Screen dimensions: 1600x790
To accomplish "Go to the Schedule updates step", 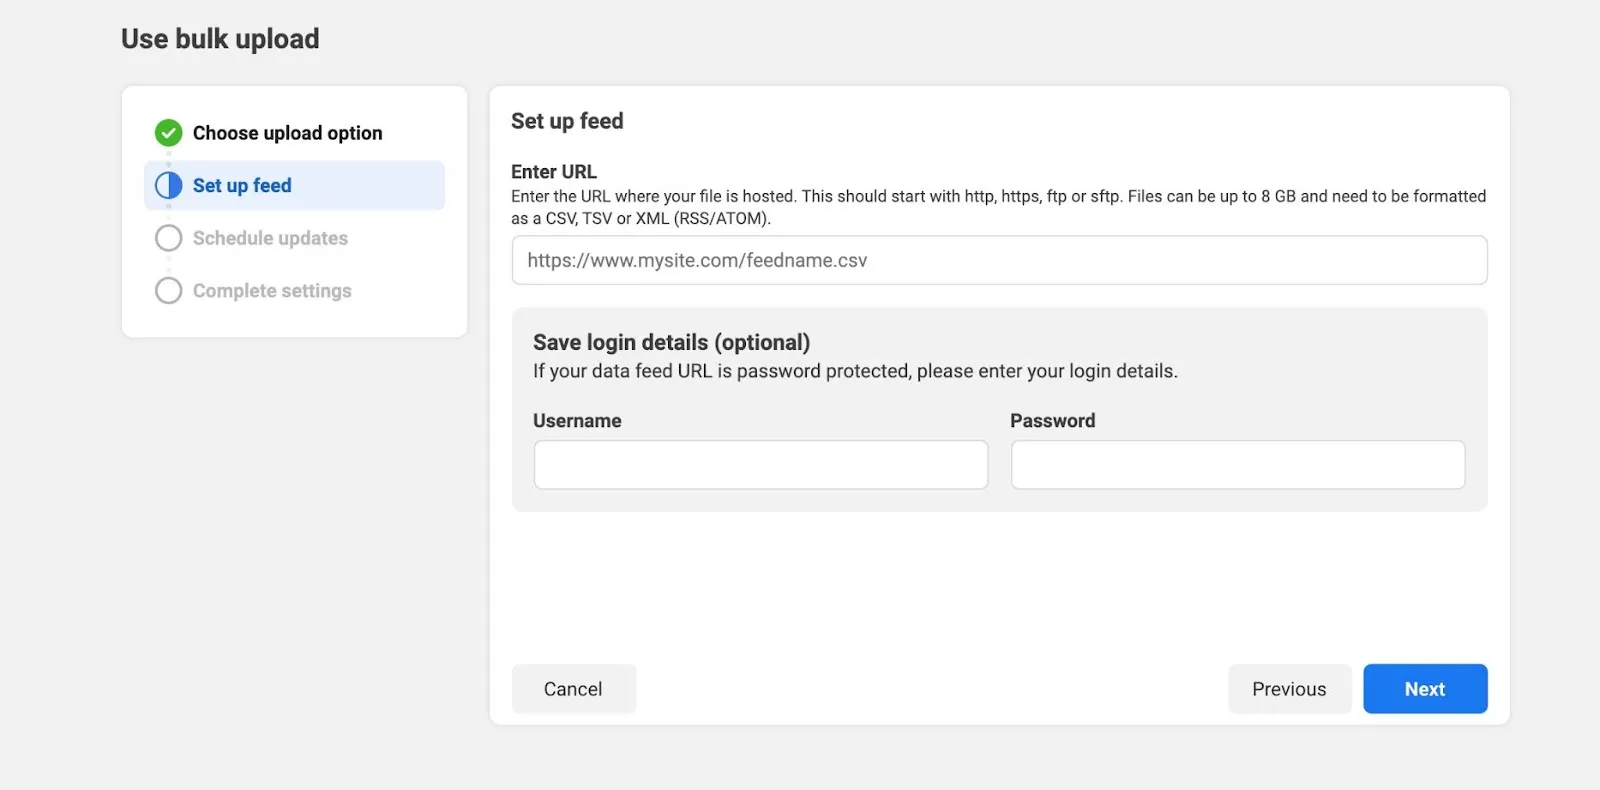I will (x=270, y=238).
